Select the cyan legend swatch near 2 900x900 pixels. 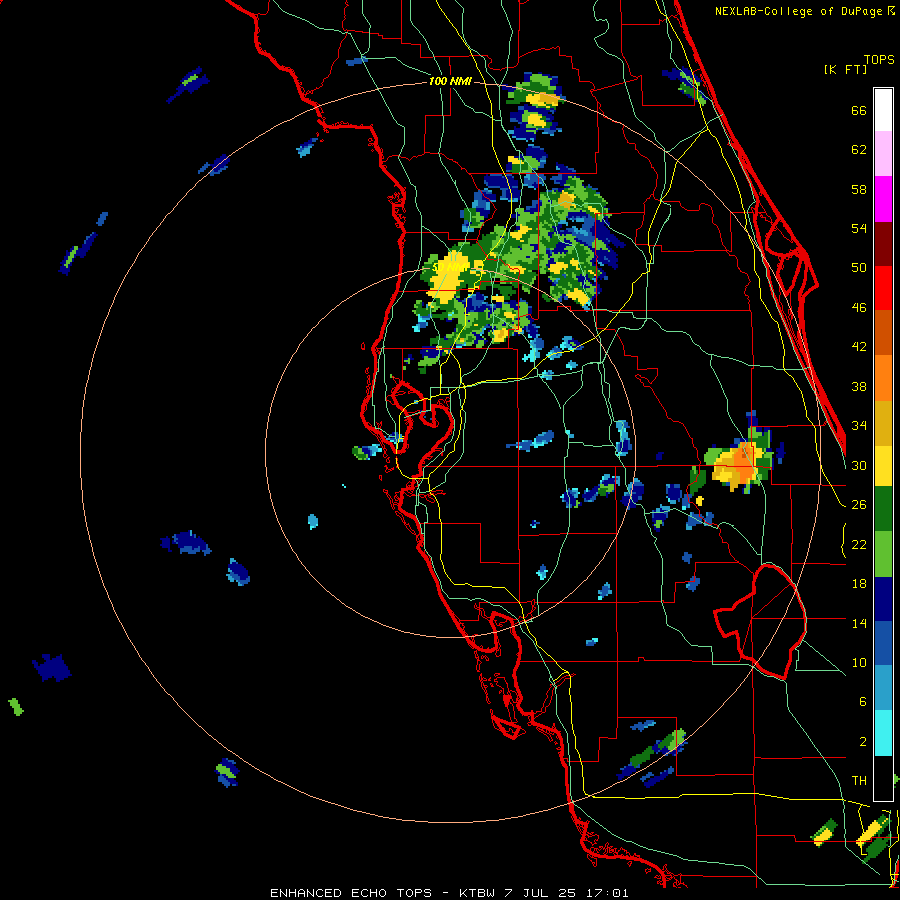(x=883, y=733)
